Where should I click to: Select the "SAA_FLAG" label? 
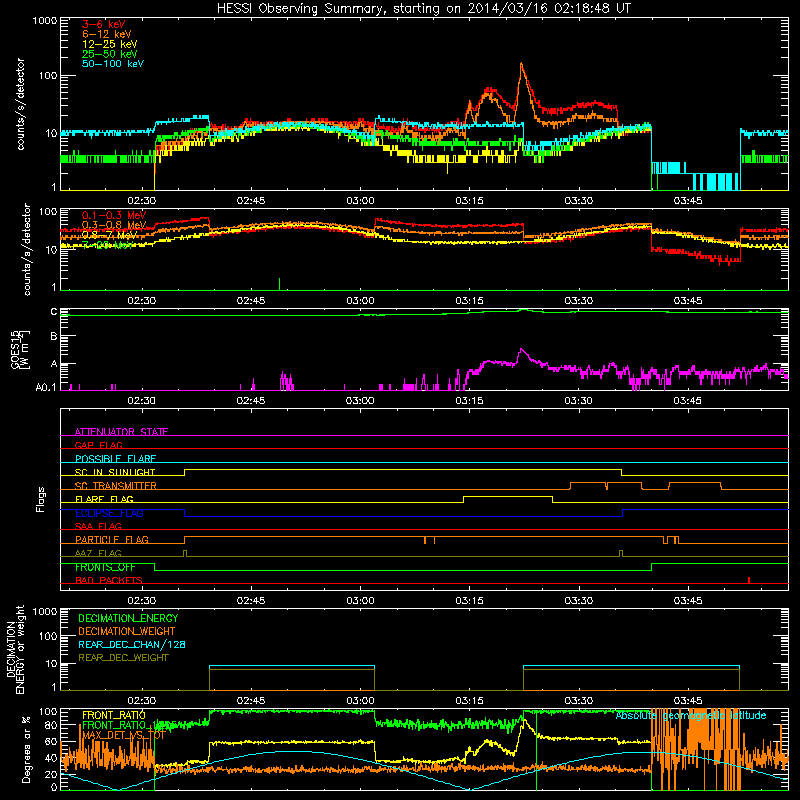pyautogui.click(x=98, y=526)
